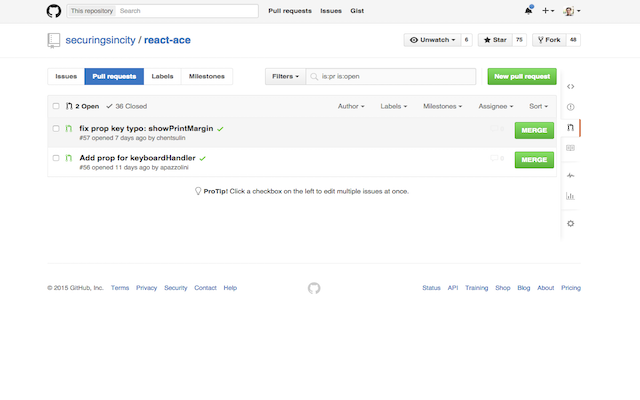Screen dimensions: 640x400
Task: Tick the select-all pull requests checkbox
Action: 56,106
